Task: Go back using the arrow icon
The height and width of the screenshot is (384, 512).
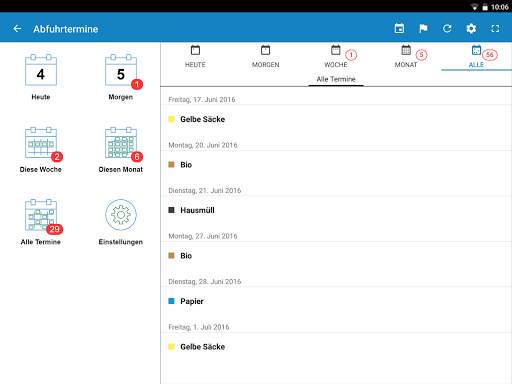Action: coord(17,29)
